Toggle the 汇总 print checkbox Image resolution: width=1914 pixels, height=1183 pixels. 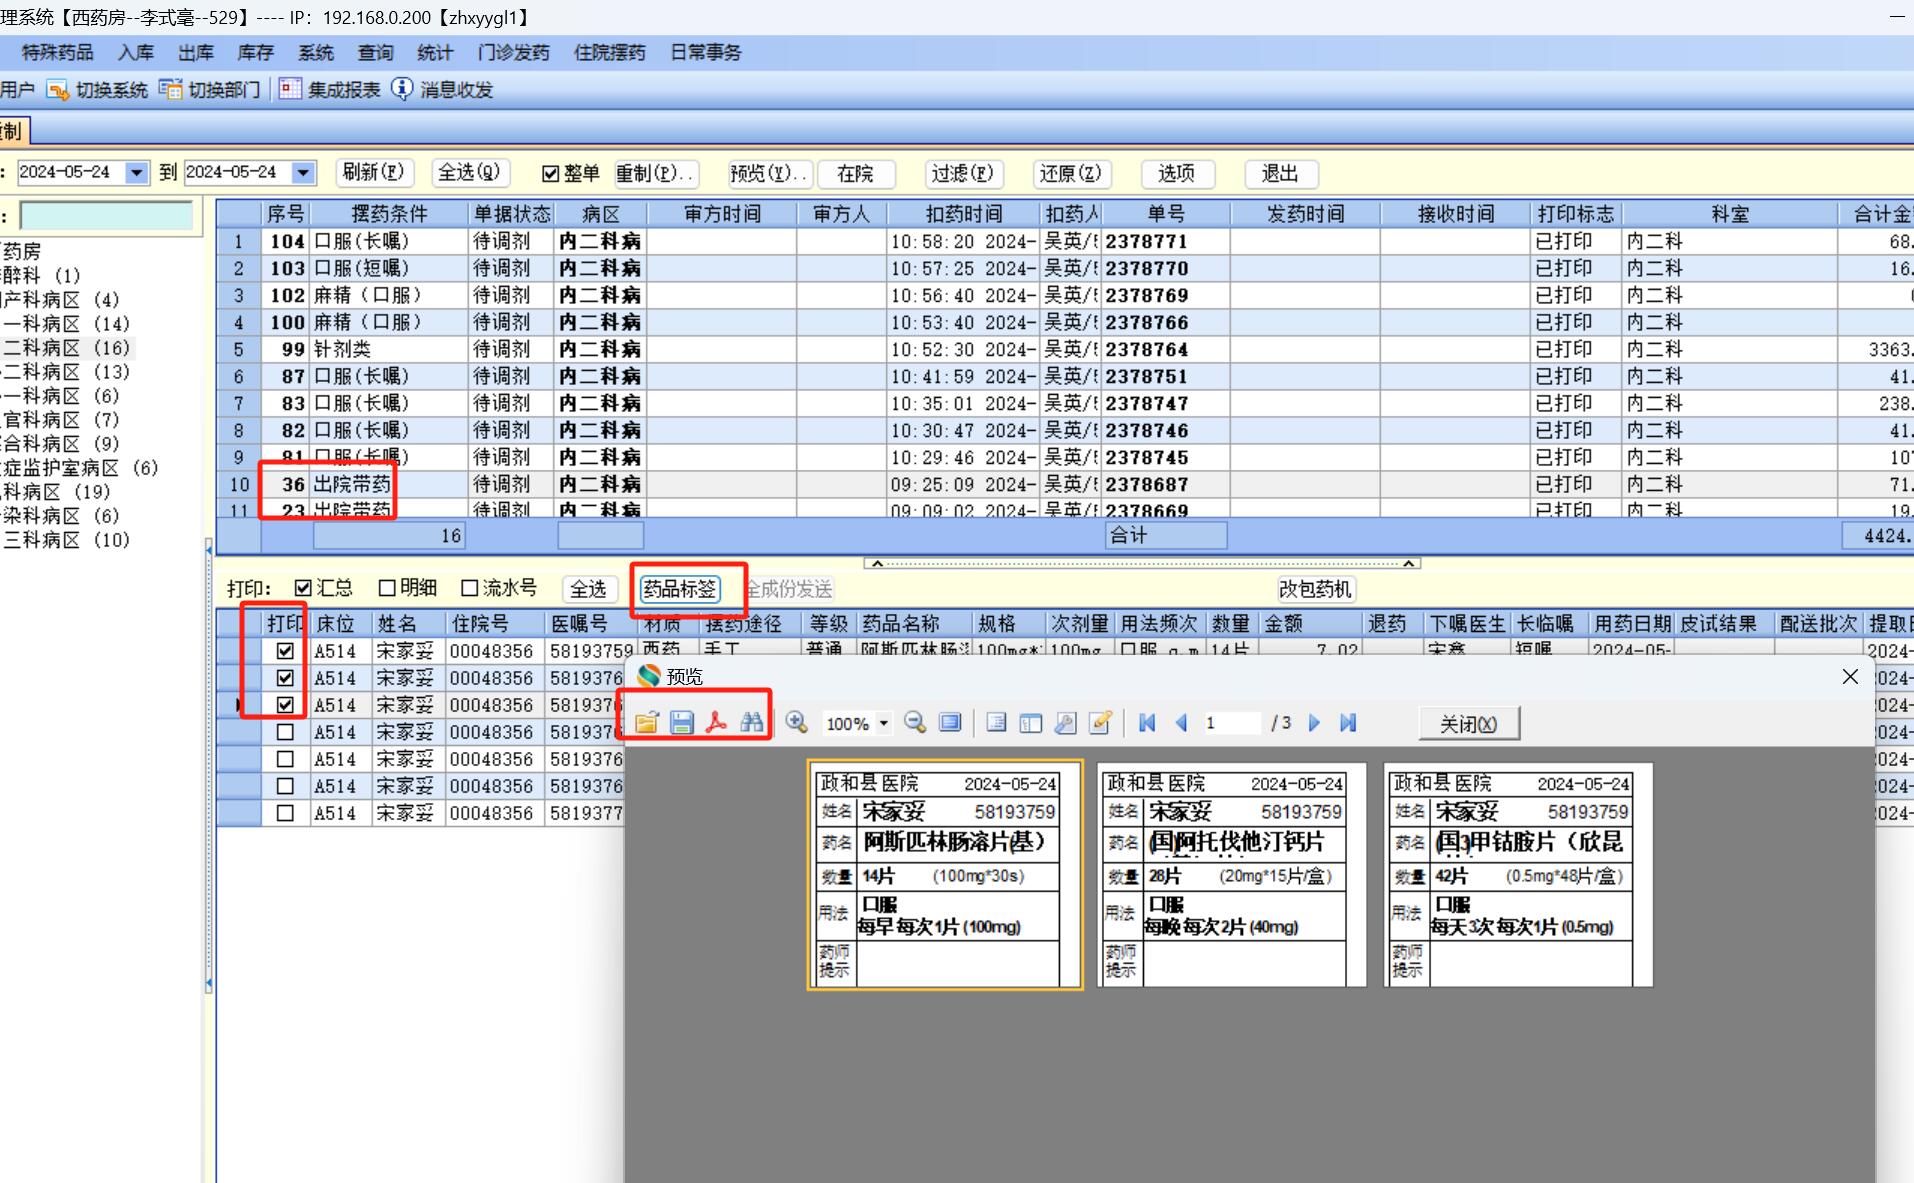tap(303, 588)
